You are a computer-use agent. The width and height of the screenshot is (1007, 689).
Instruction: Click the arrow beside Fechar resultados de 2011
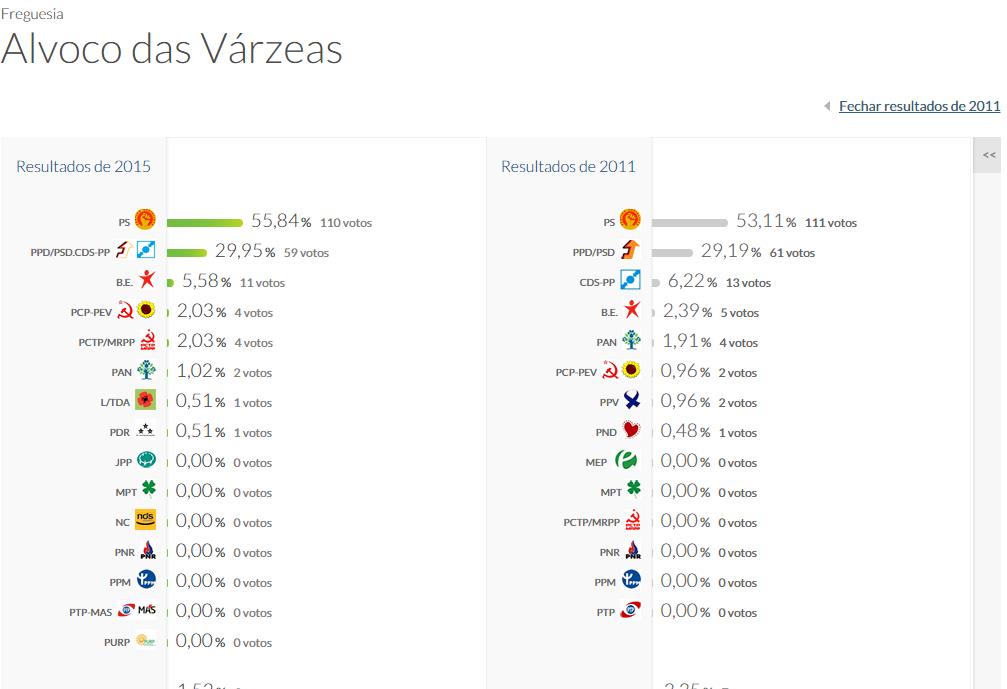pos(827,106)
